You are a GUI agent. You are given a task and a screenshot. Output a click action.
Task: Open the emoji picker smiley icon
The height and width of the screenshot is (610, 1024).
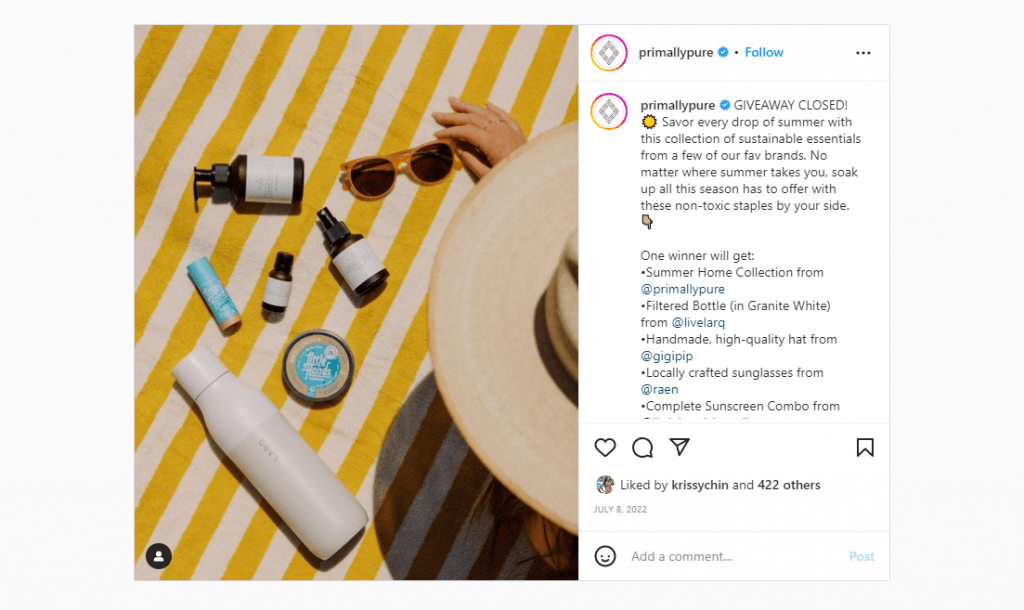[605, 556]
